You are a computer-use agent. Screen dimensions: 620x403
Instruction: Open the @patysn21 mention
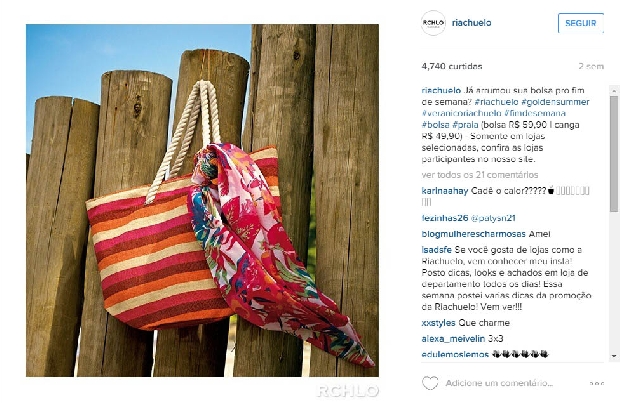point(493,218)
